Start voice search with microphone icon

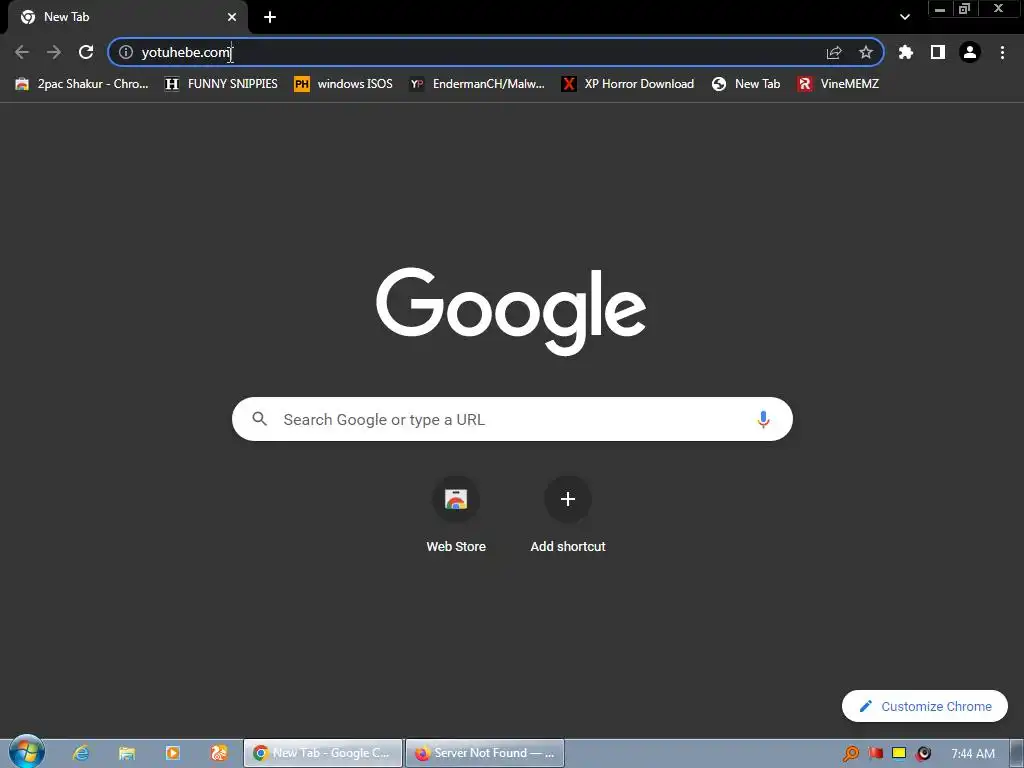[763, 419]
